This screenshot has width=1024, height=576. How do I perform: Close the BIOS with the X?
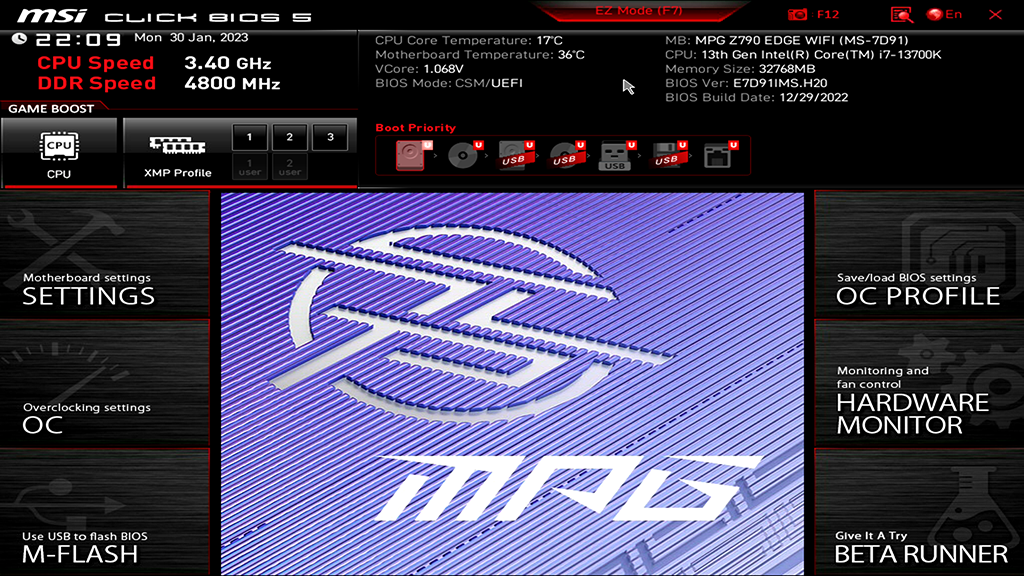[995, 14]
